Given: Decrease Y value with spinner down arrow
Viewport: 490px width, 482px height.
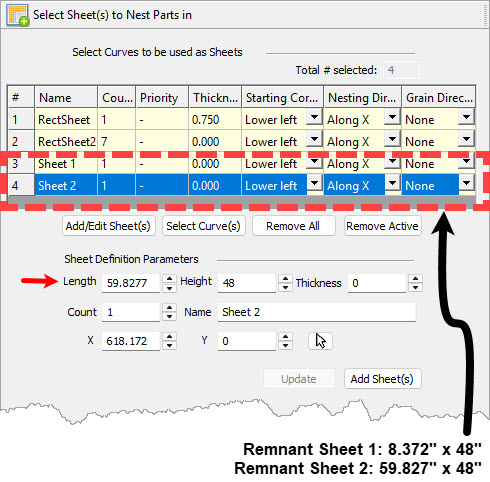Looking at the screenshot, I should coord(285,346).
